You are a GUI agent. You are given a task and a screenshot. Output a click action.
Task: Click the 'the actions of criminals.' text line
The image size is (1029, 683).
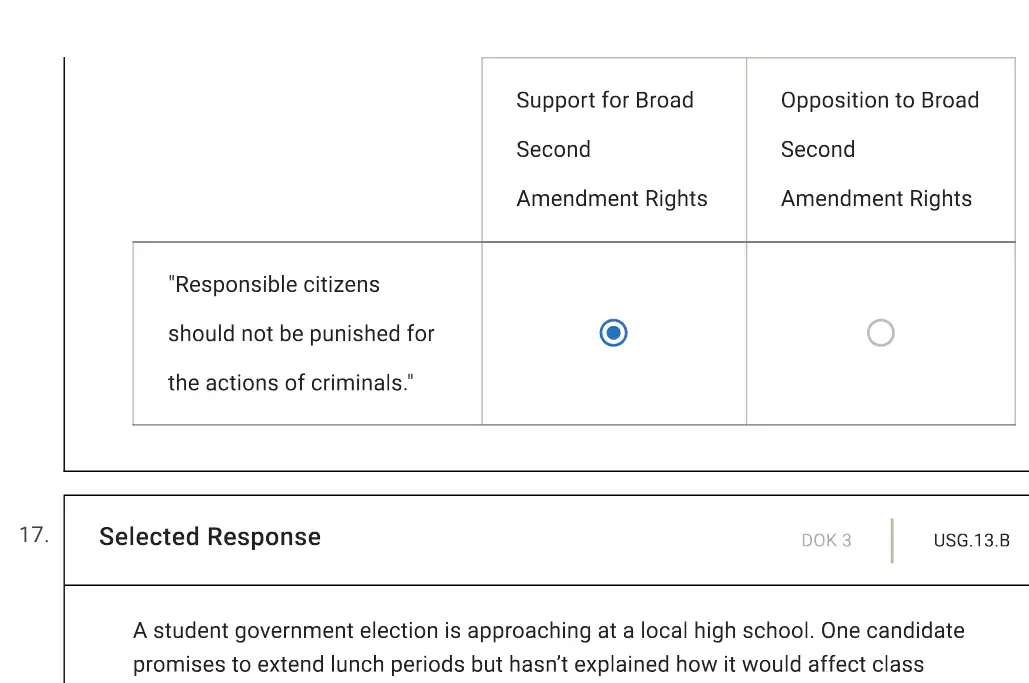point(291,383)
